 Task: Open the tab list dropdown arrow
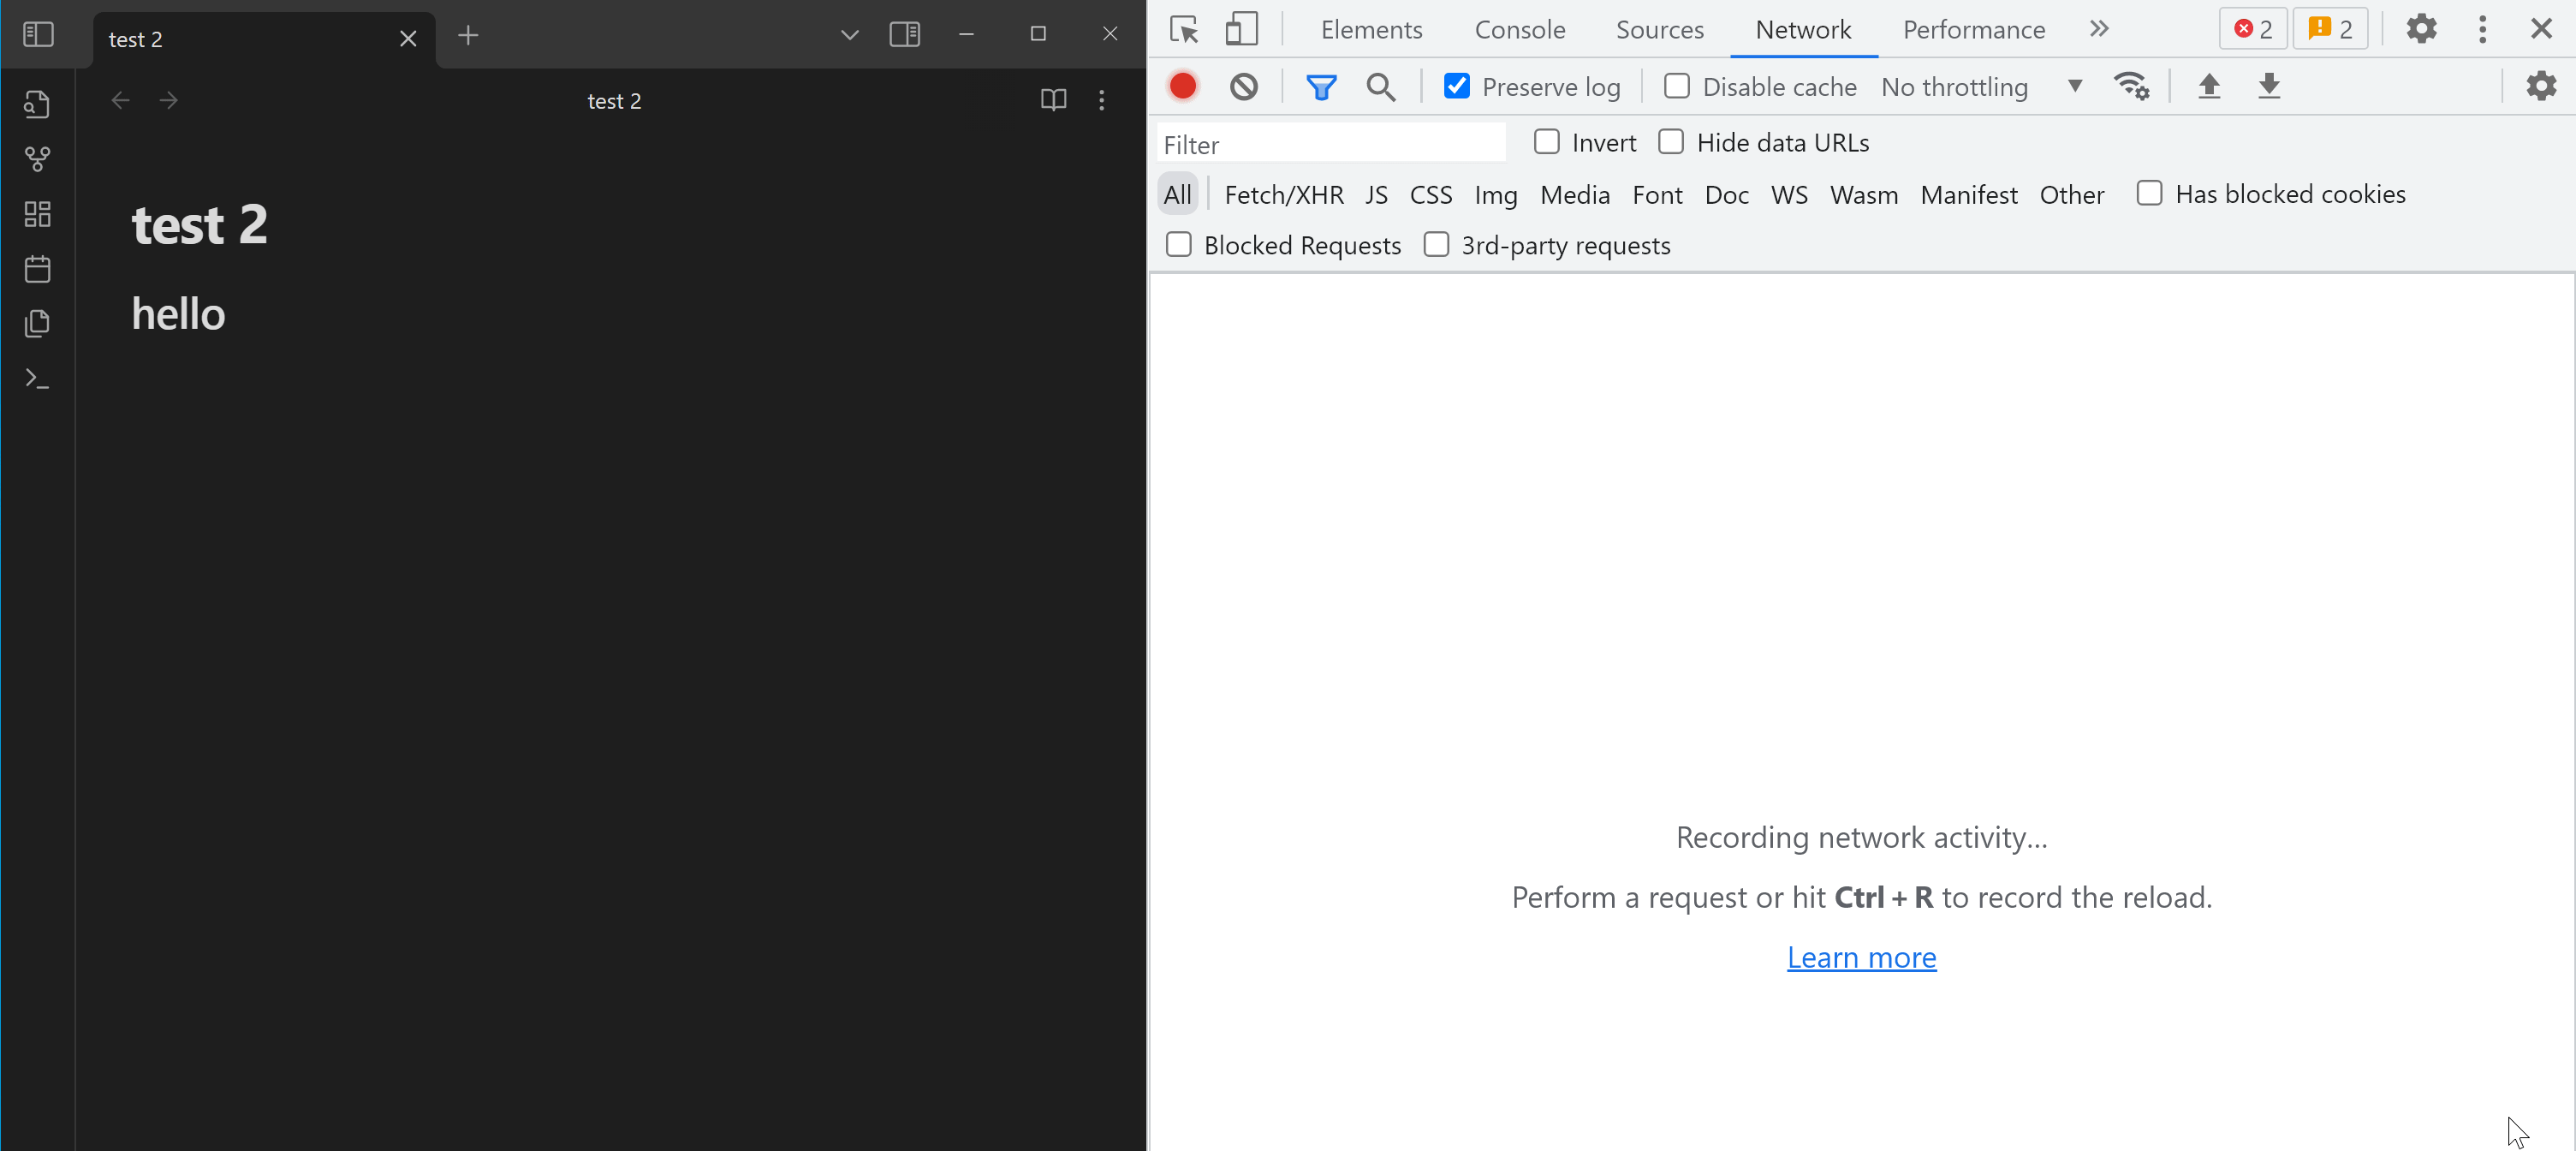point(849,35)
